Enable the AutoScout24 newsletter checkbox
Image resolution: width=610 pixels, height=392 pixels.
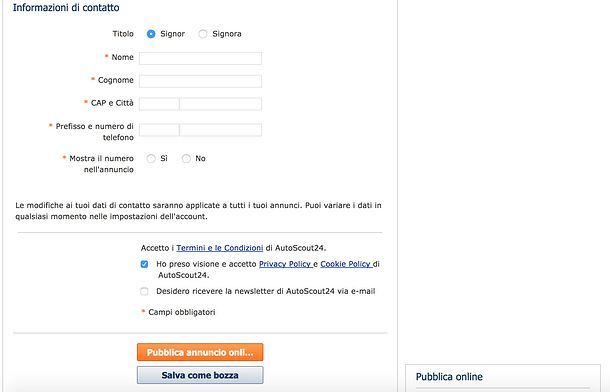pos(144,291)
